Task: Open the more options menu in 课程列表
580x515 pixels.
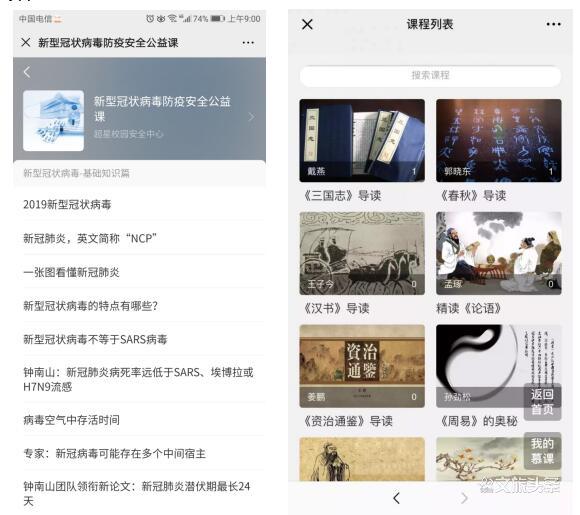Action: 553,24
